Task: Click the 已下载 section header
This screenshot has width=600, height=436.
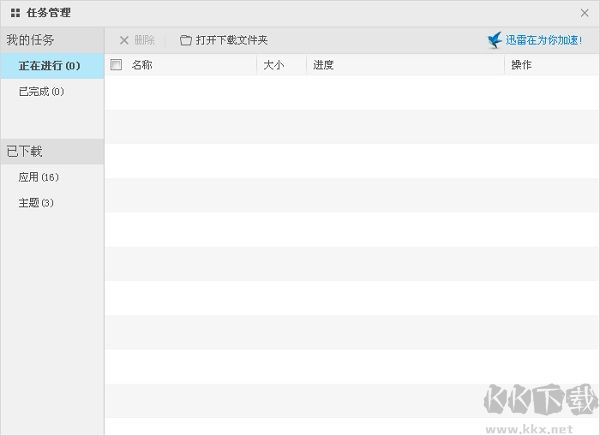Action: pos(52,151)
